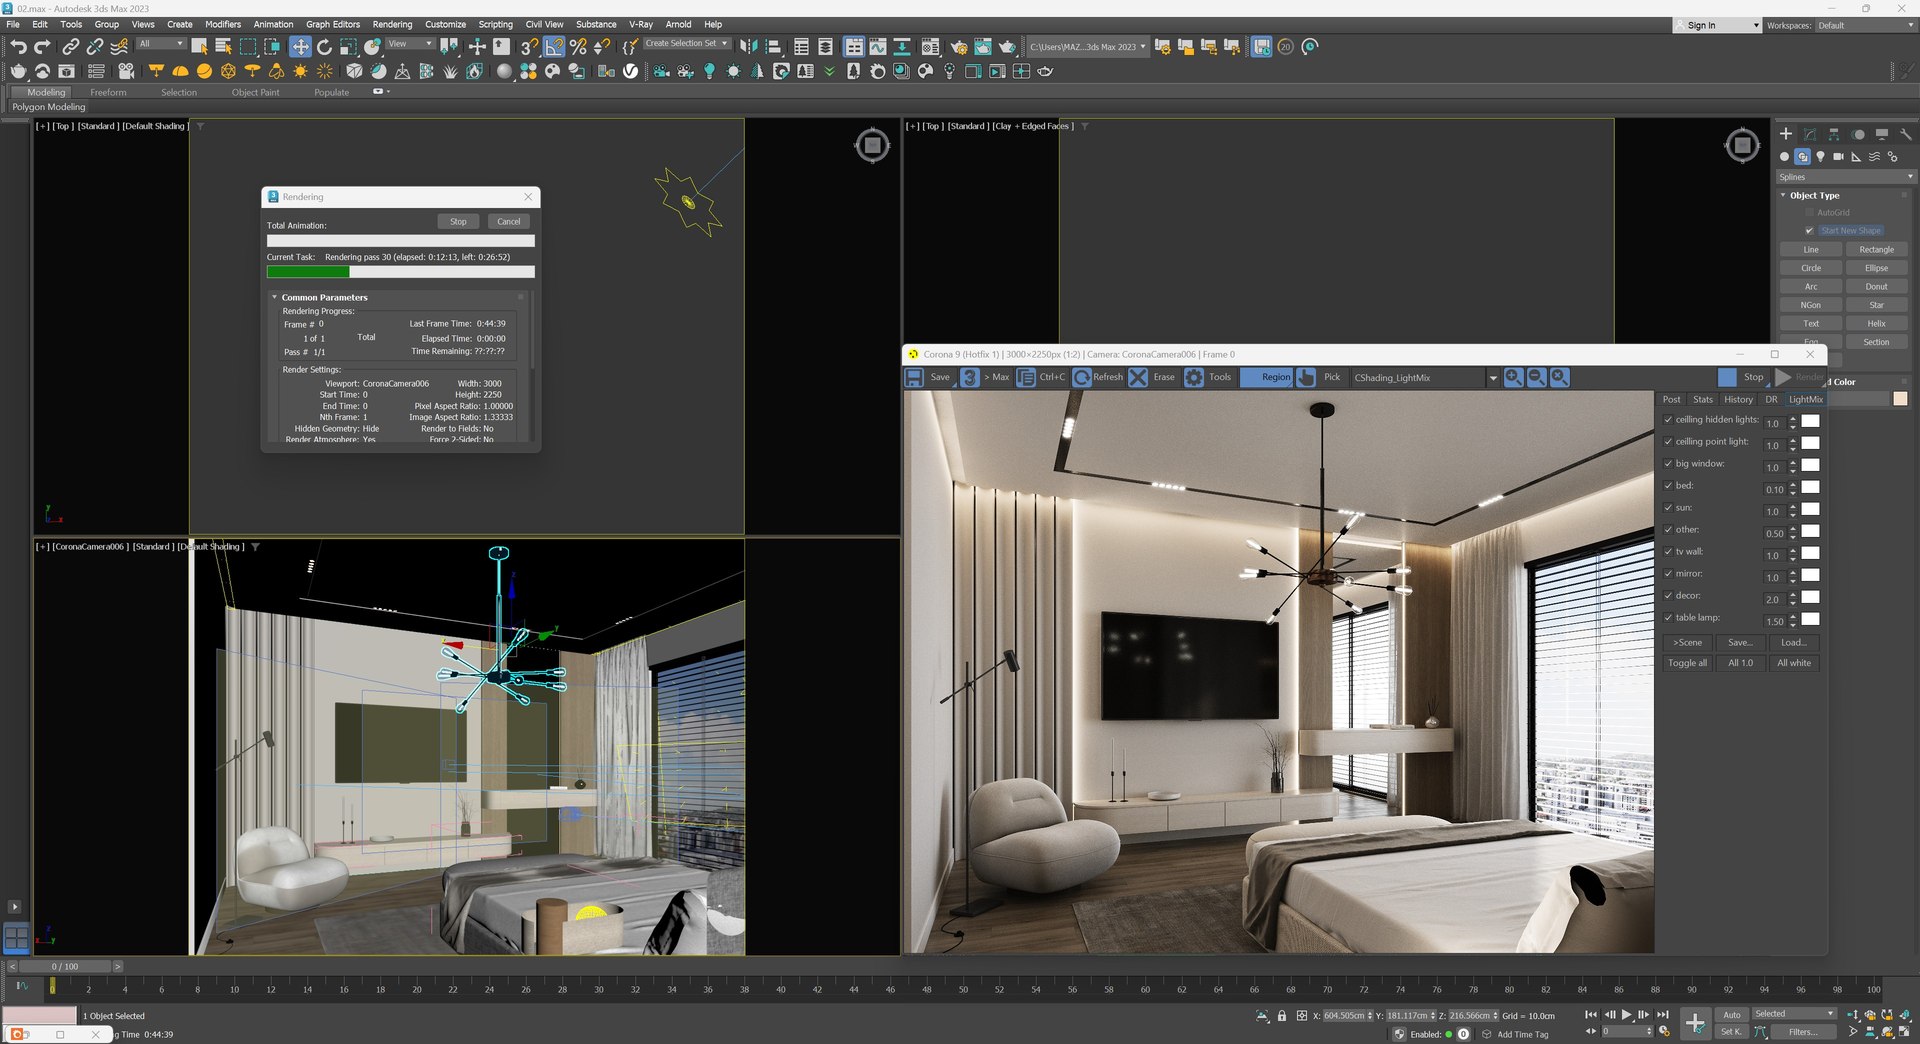Open the Tools gear in the Corona frame buffer
The width and height of the screenshot is (1920, 1044).
pos(1194,377)
